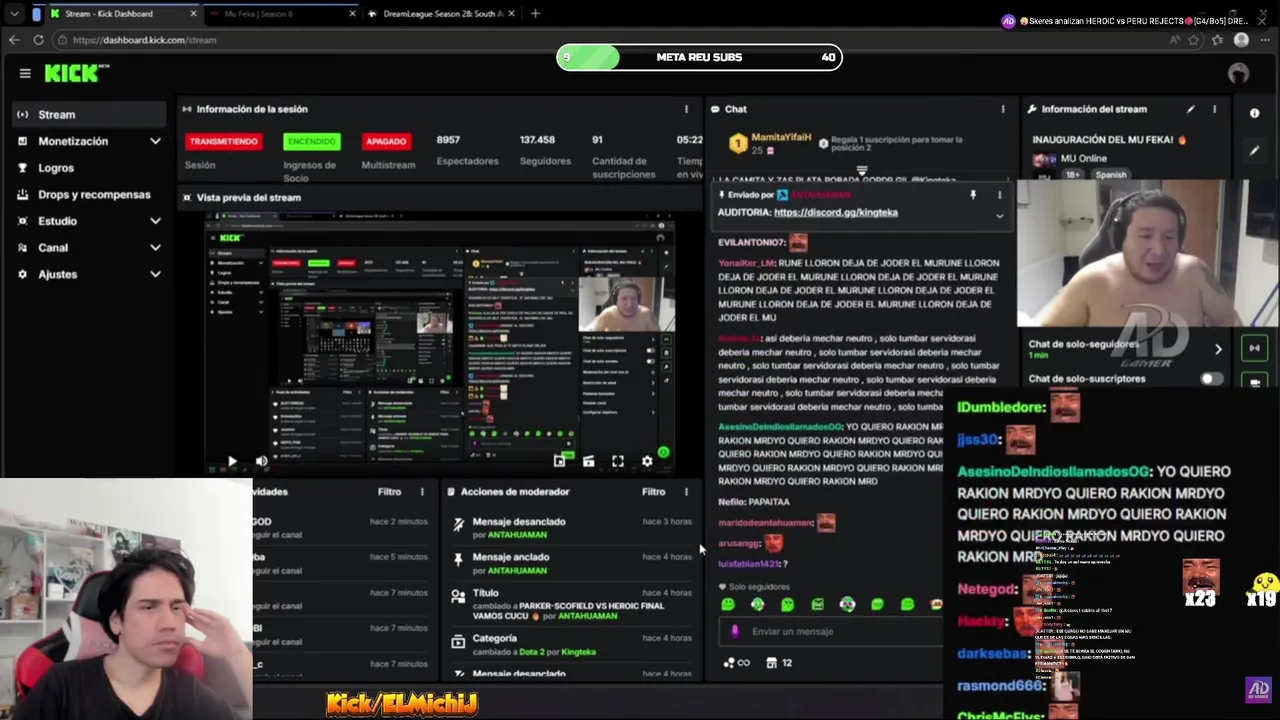
Task: Click Mensaje anclado moderator action
Action: tap(571, 563)
